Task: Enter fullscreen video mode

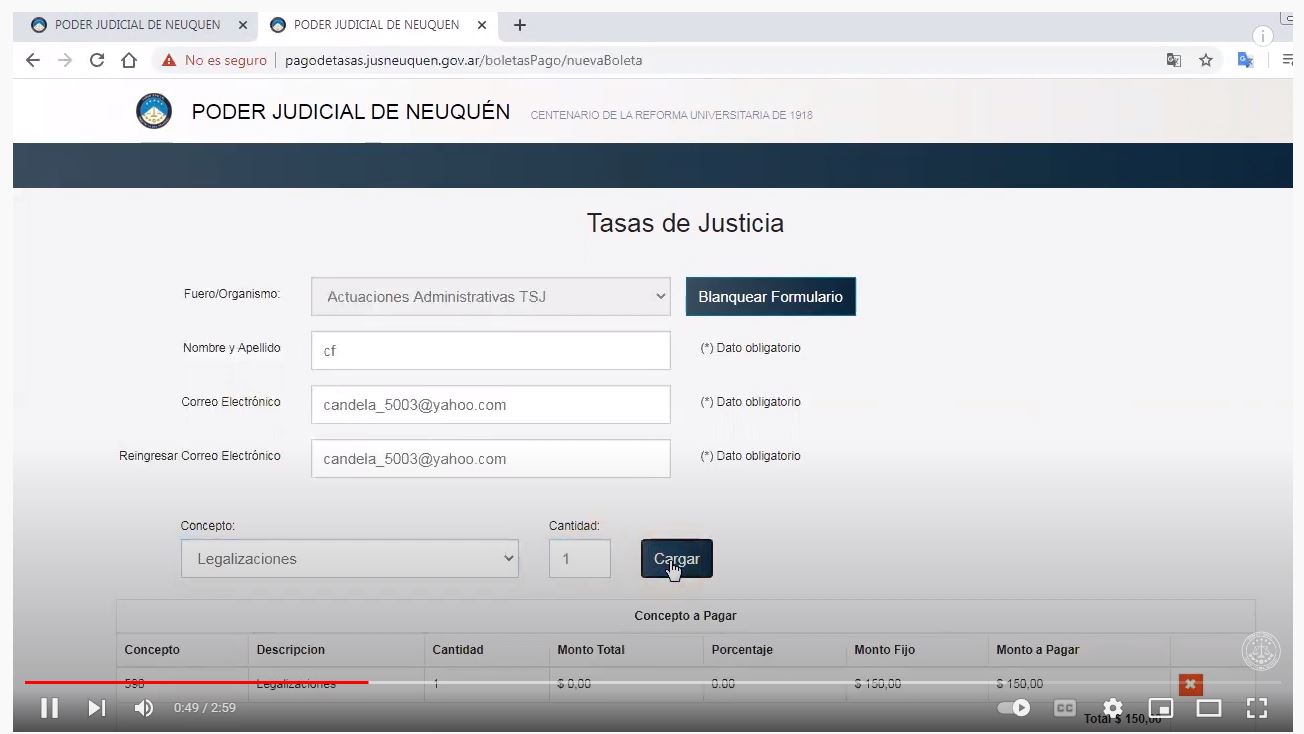Action: pyautogui.click(x=1257, y=708)
